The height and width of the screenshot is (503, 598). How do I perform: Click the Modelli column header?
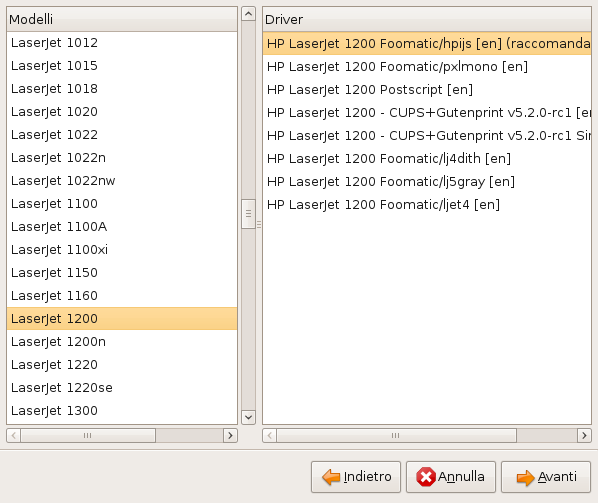click(x=122, y=19)
